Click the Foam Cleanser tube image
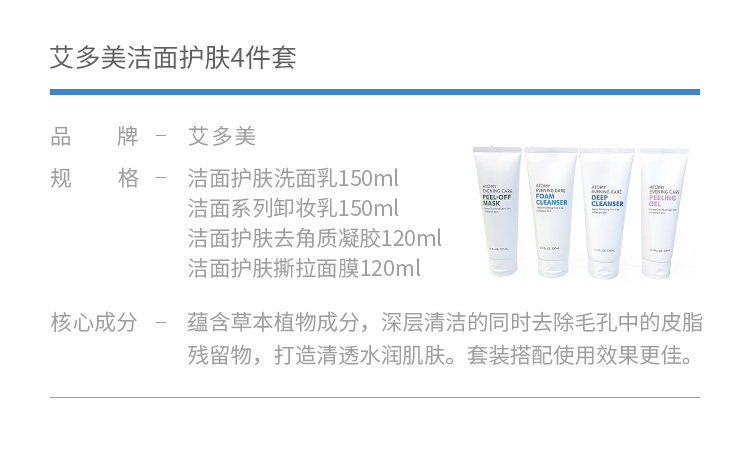 coord(551,211)
